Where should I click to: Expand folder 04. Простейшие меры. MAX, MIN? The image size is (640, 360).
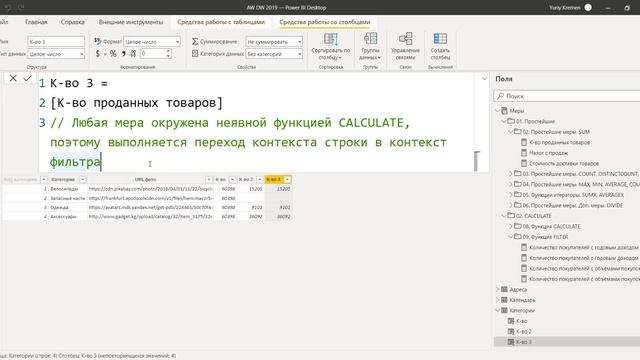click(511, 184)
